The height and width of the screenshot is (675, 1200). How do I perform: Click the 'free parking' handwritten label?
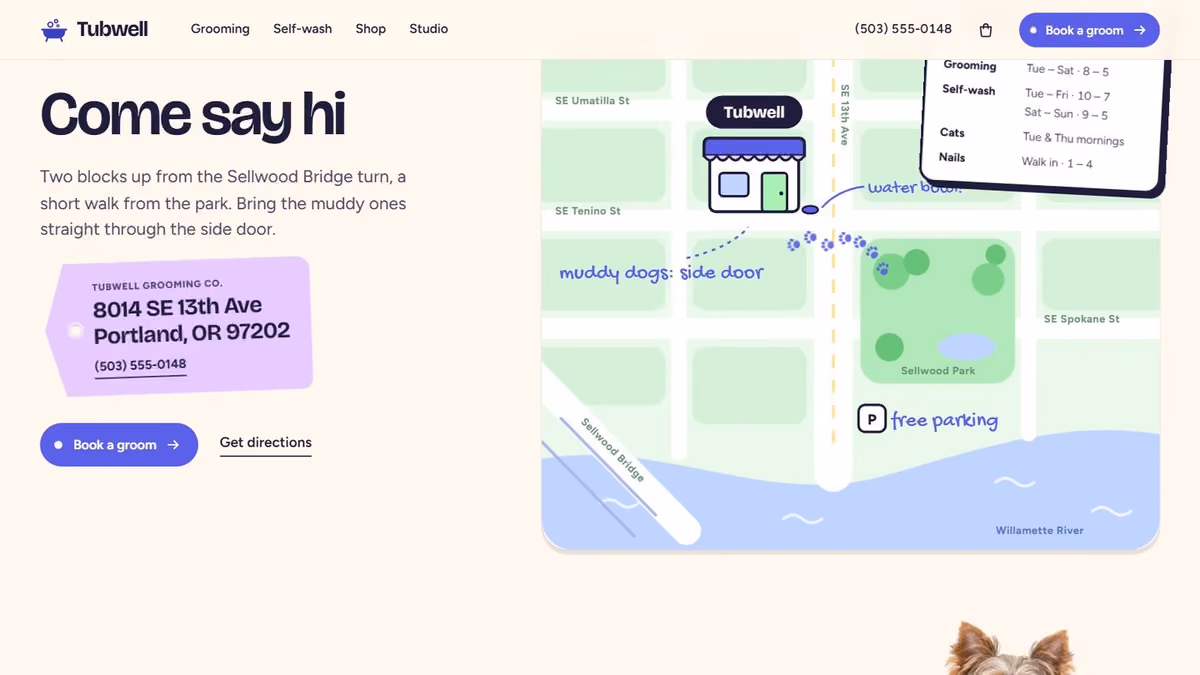pyautogui.click(x=944, y=420)
